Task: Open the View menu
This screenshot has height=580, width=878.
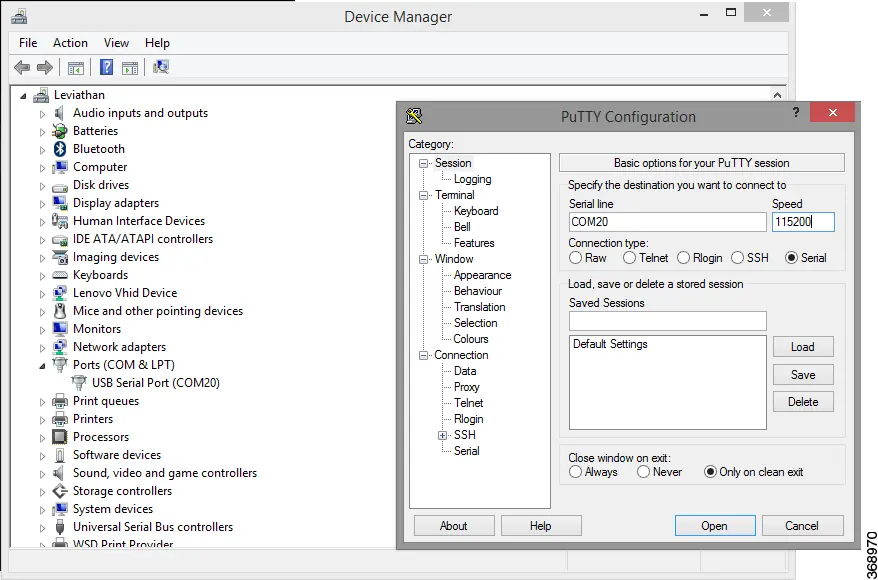Action: [x=116, y=43]
